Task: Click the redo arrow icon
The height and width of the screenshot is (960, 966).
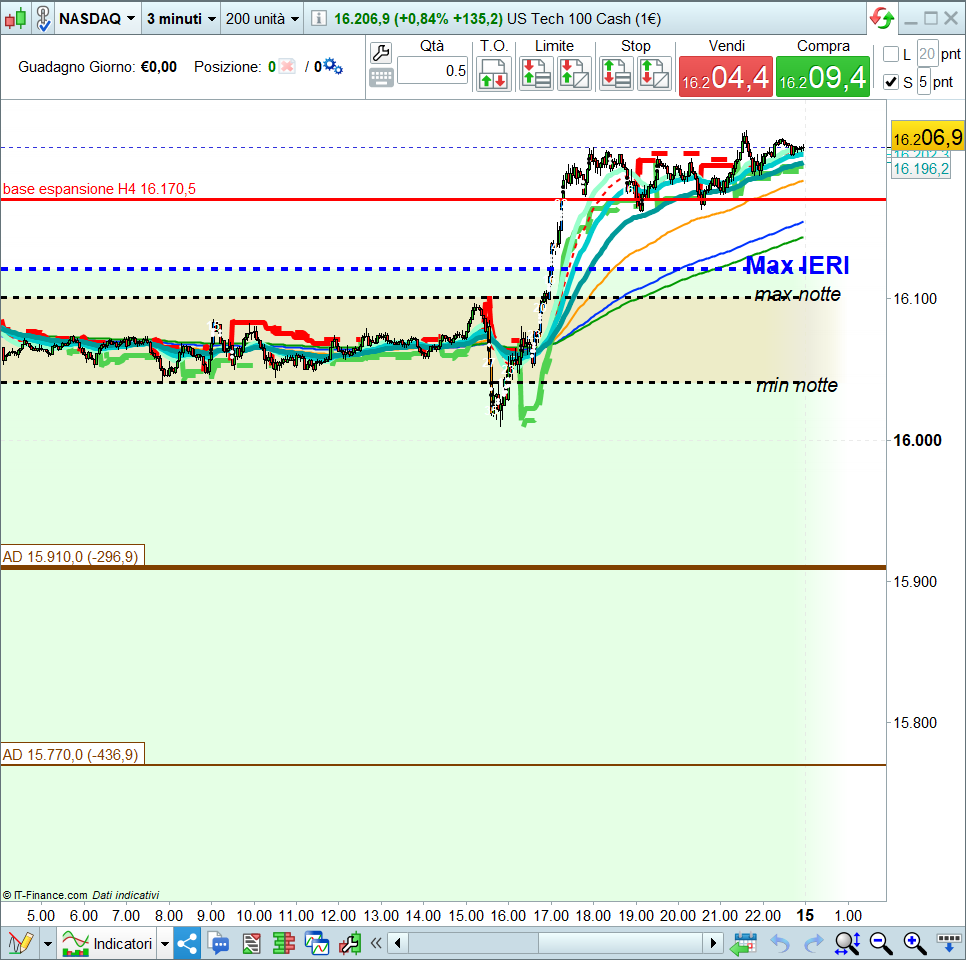Action: point(814,943)
